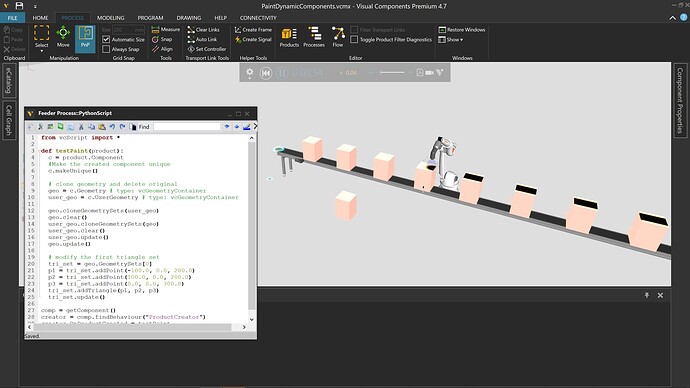Click the box lying off the conveyor
This screenshot has width=690, height=388.
[x=346, y=205]
